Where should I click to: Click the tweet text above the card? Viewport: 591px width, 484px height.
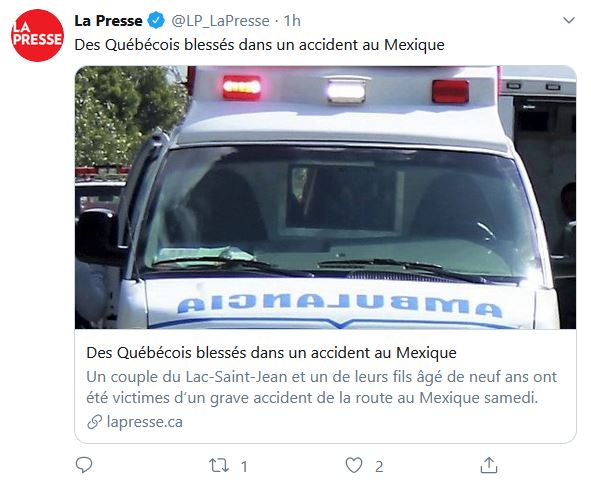point(259,45)
